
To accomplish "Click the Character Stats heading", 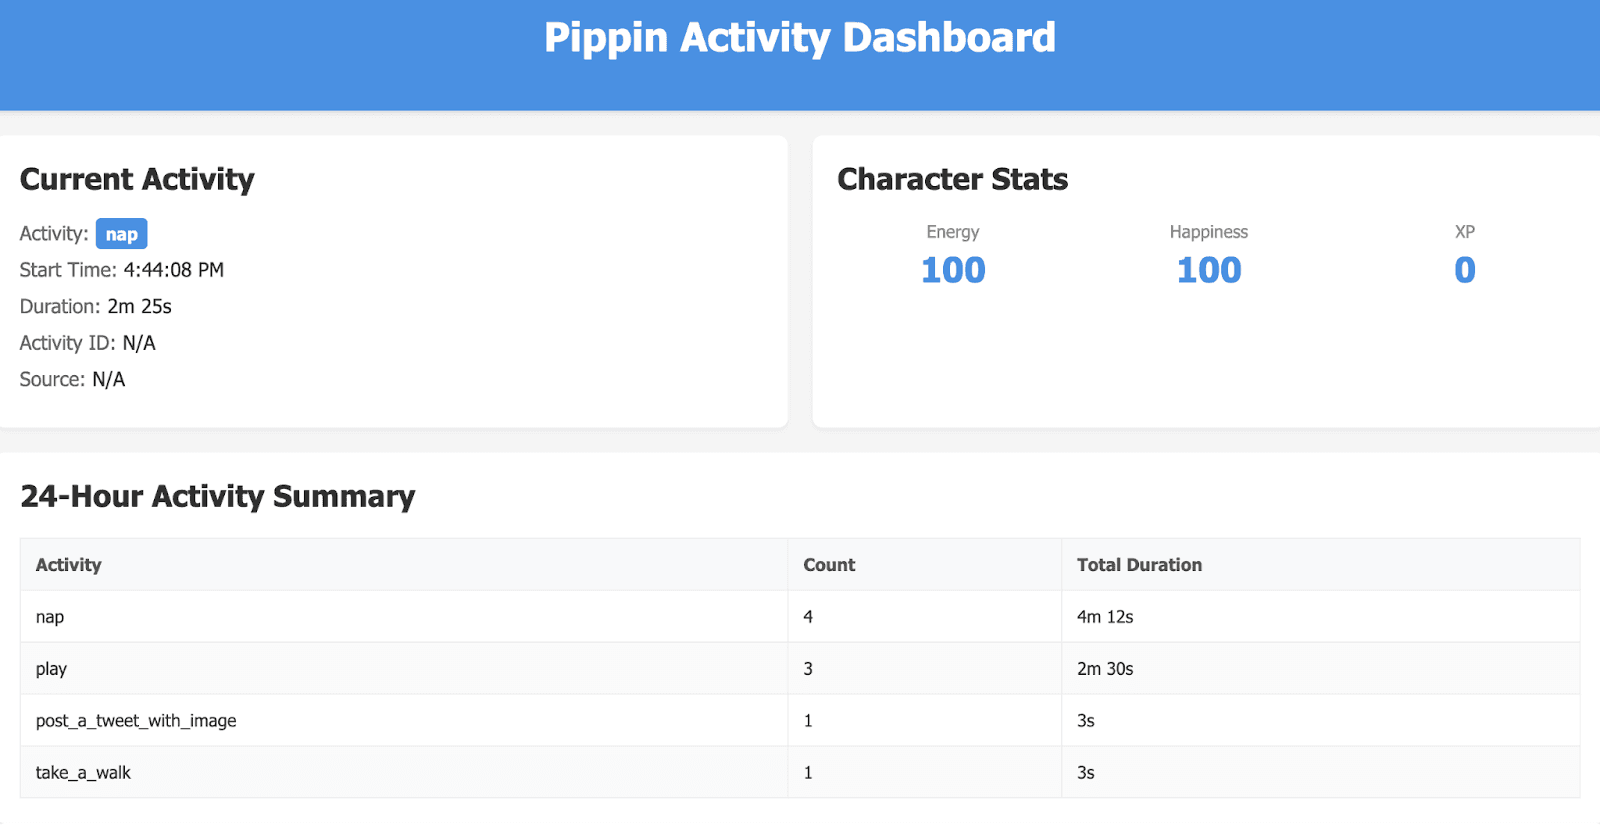I will coord(952,179).
